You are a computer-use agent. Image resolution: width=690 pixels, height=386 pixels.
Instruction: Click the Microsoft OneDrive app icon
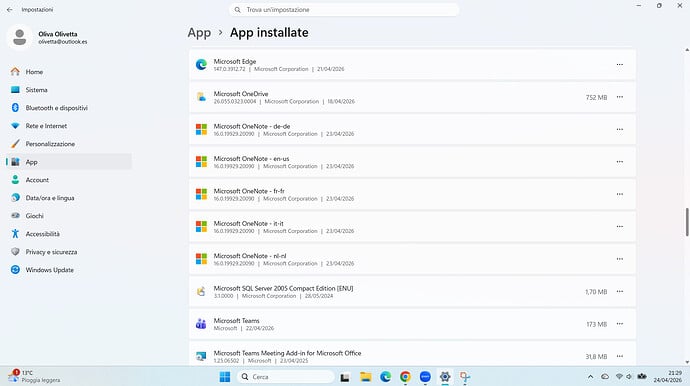(x=201, y=97)
